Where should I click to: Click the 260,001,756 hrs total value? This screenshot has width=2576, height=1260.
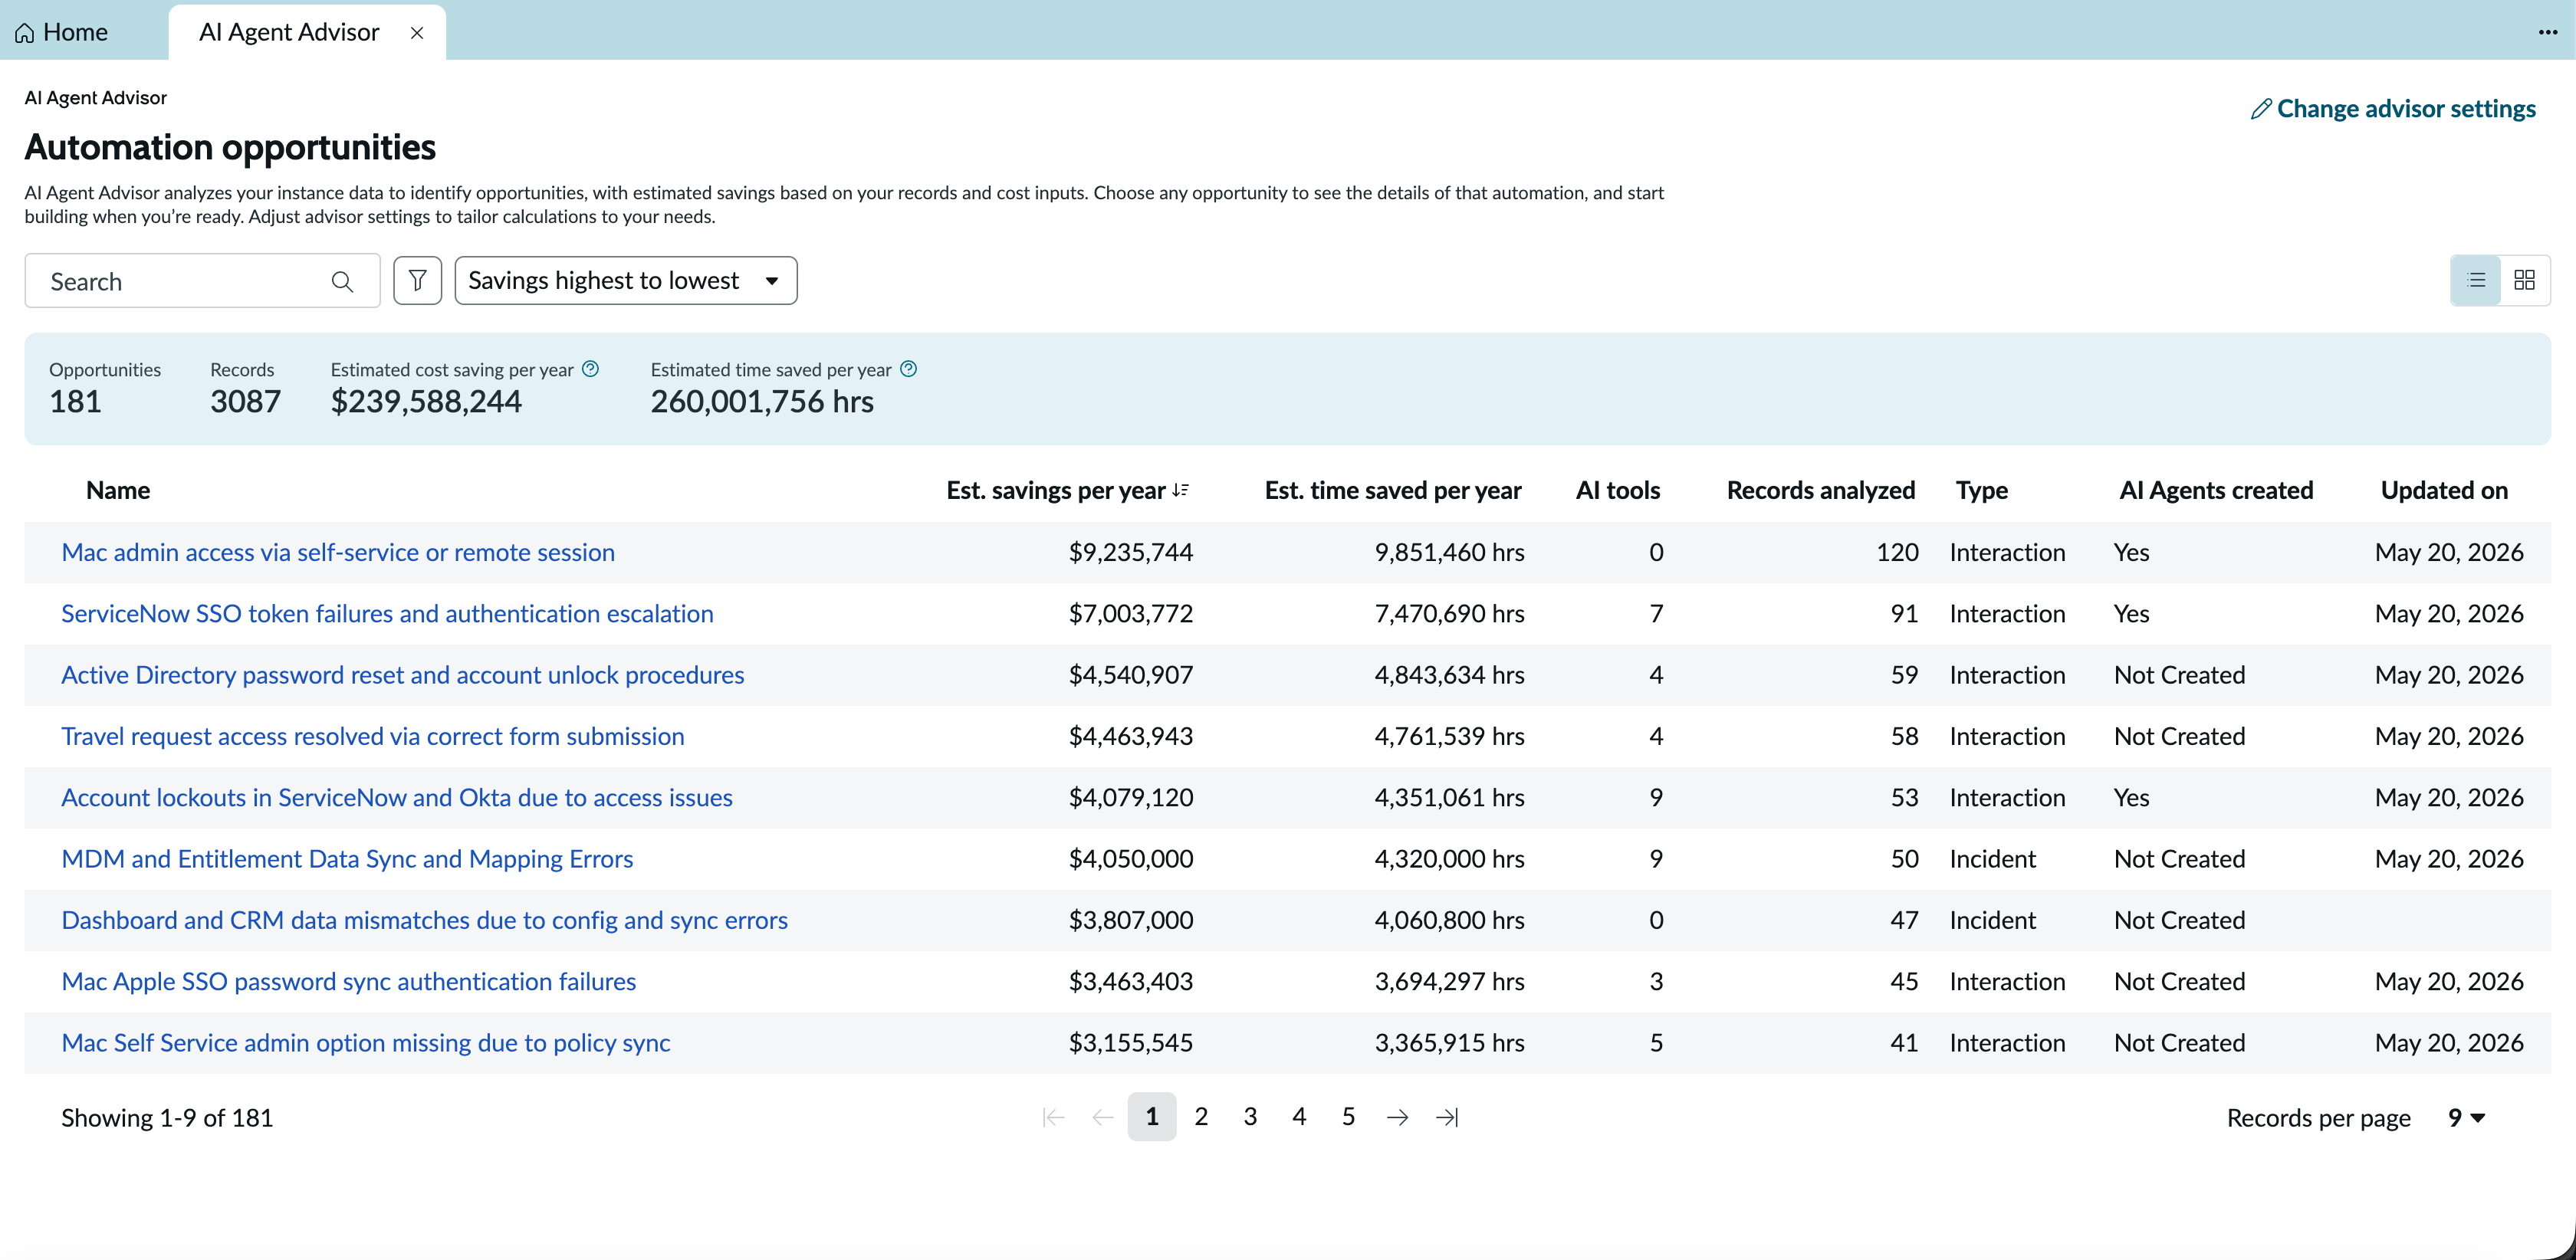click(x=762, y=401)
